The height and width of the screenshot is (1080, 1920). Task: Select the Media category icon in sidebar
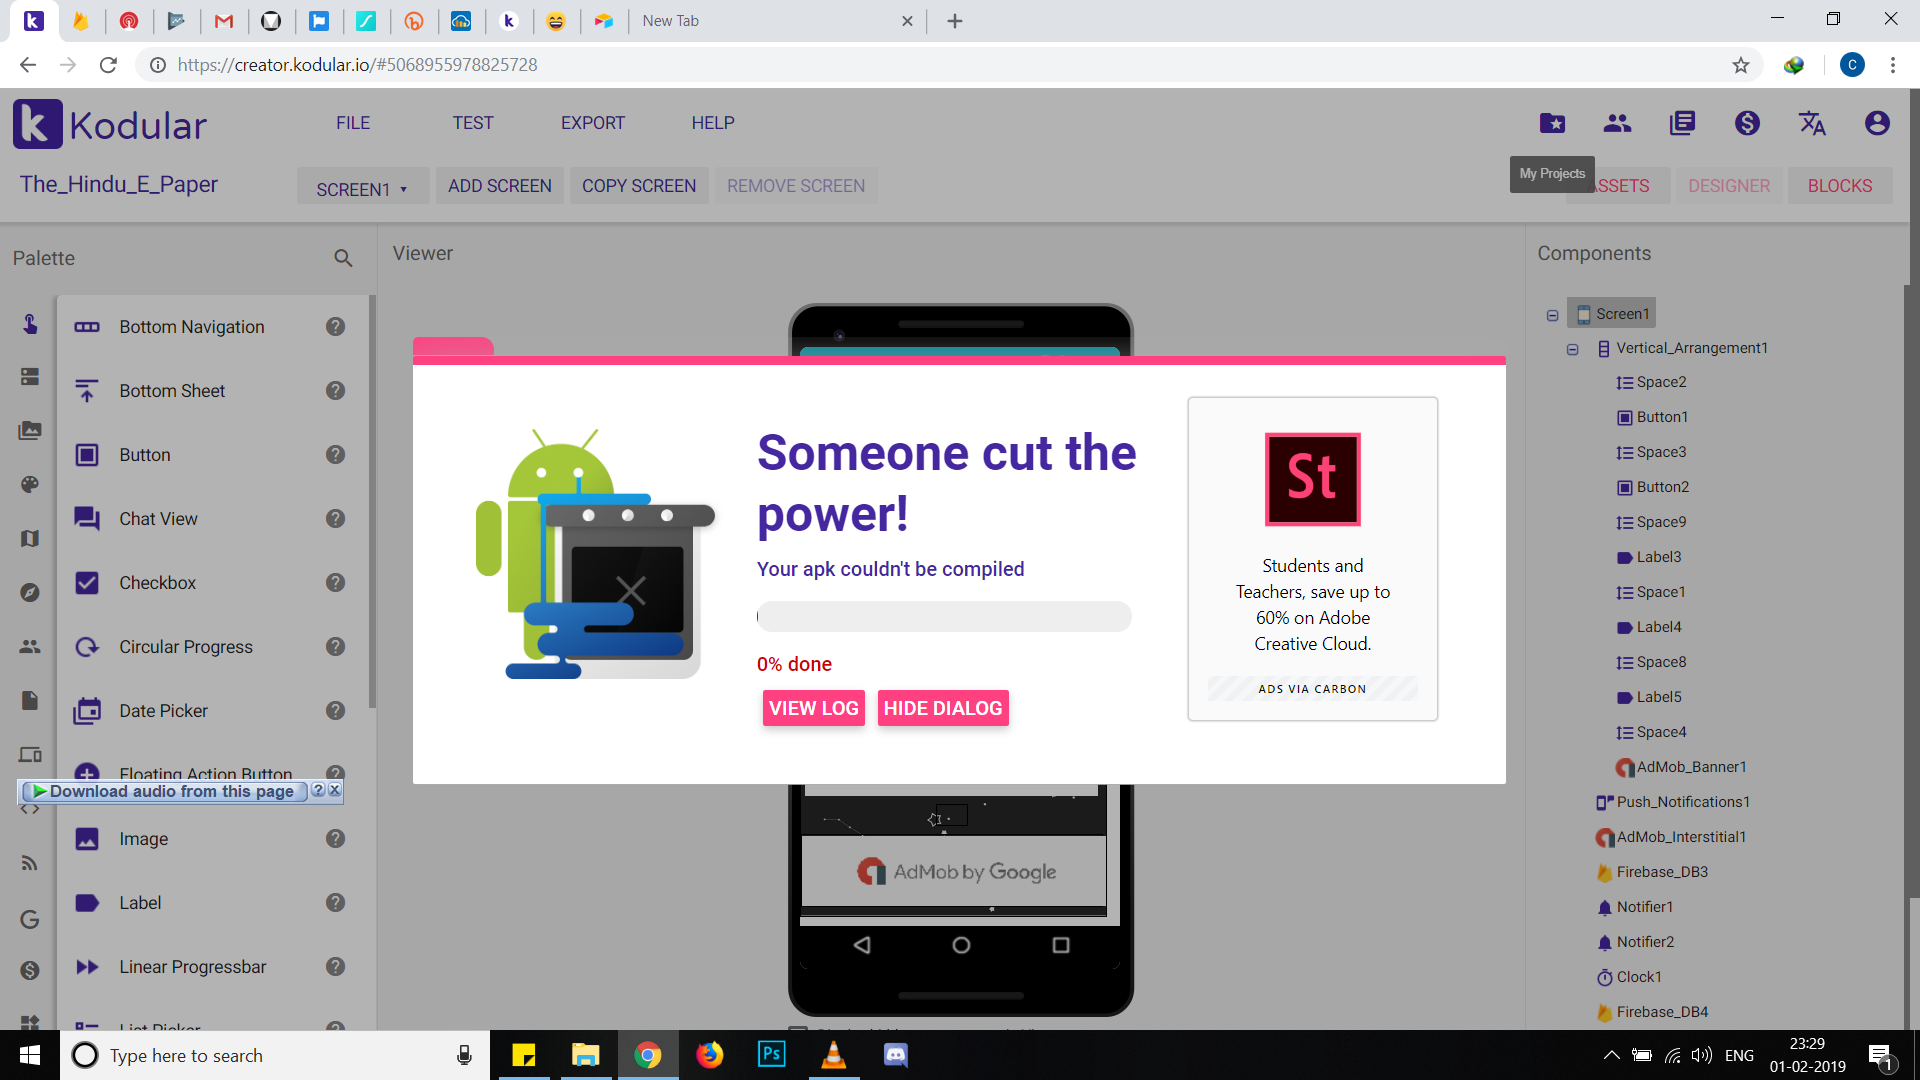coord(30,431)
